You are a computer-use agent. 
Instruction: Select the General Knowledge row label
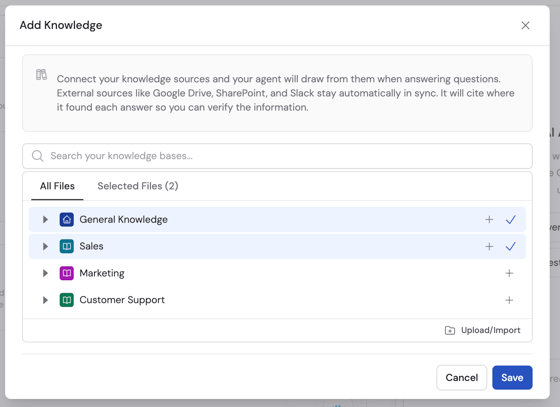click(x=123, y=220)
